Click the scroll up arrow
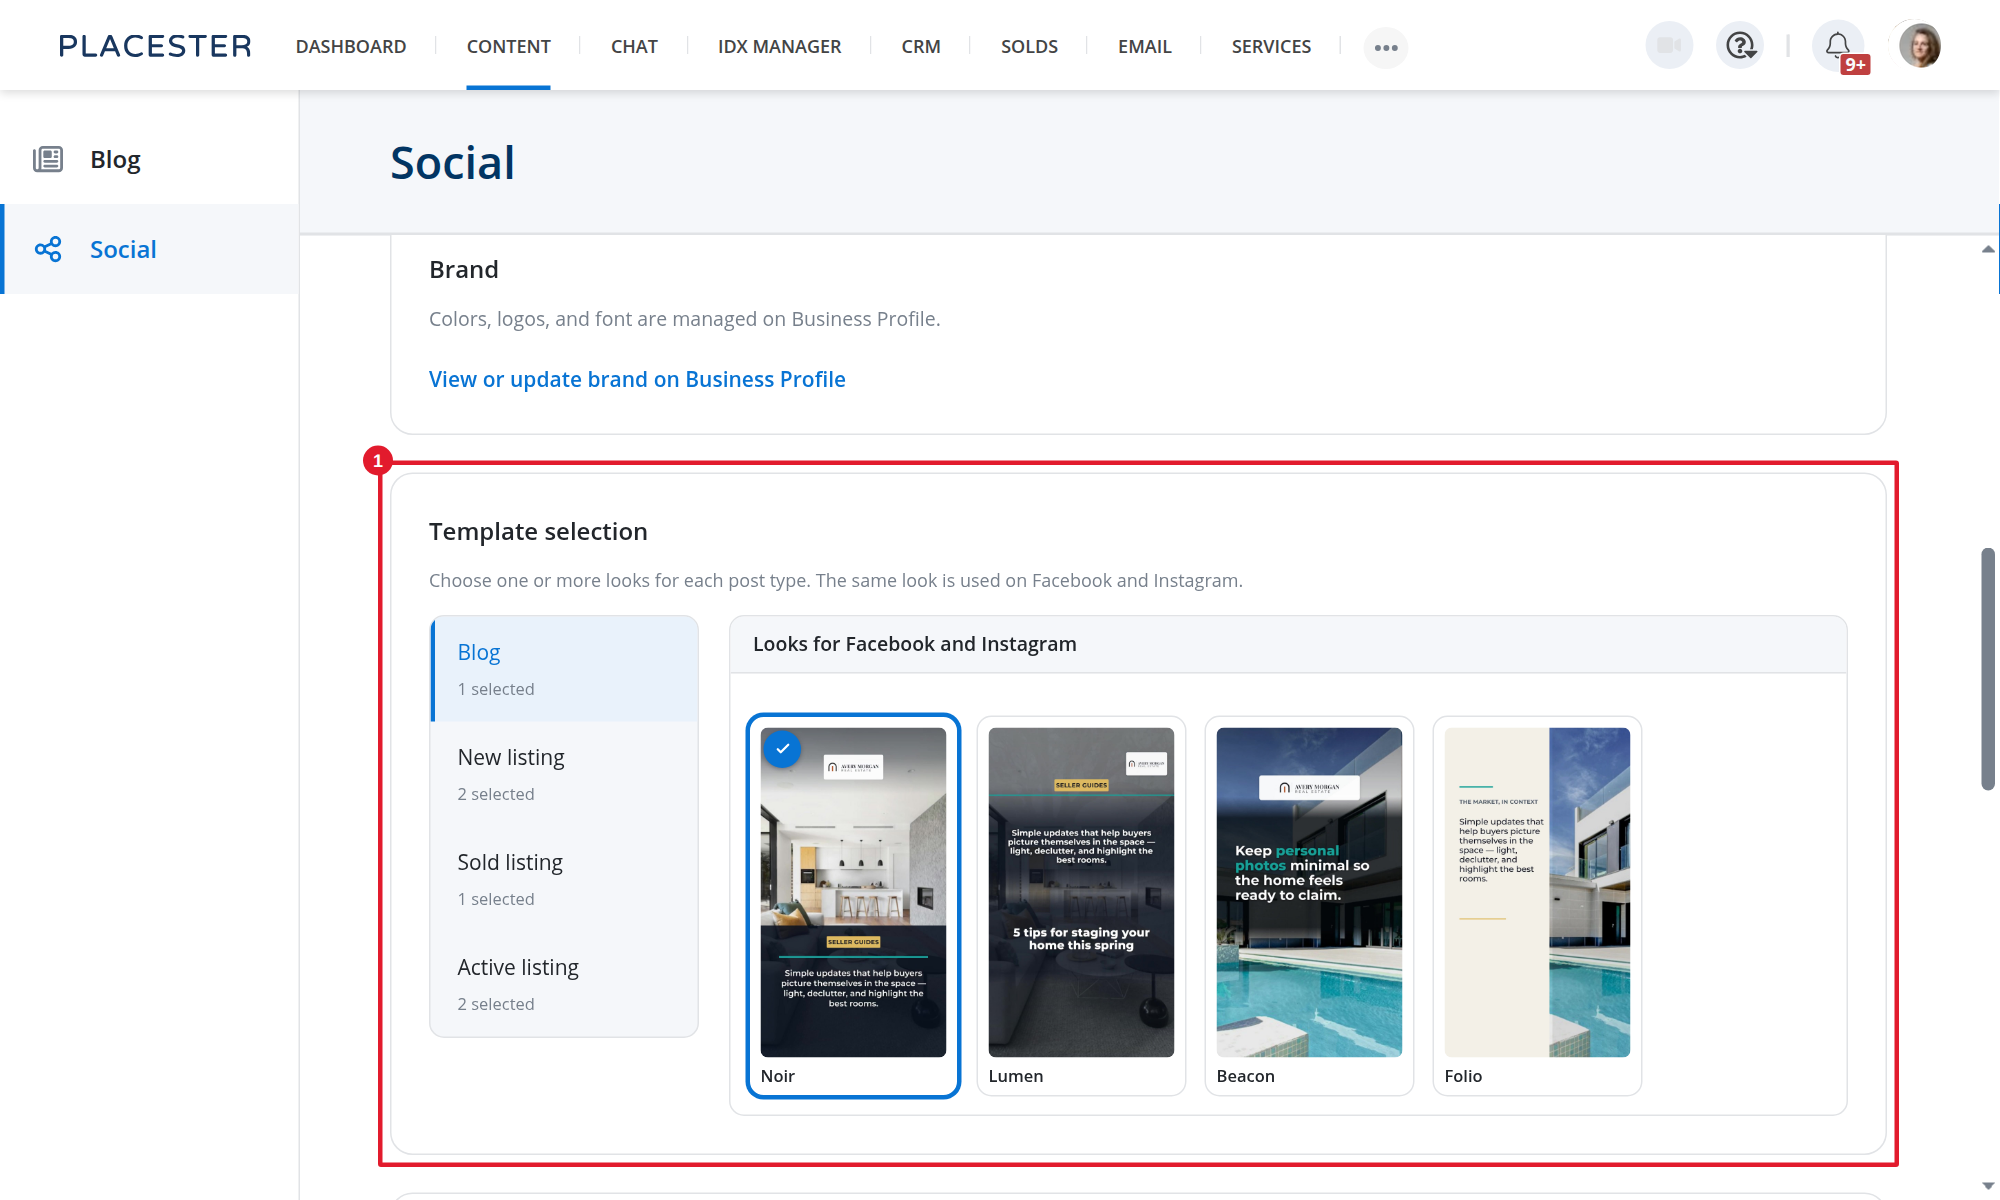 point(1988,249)
